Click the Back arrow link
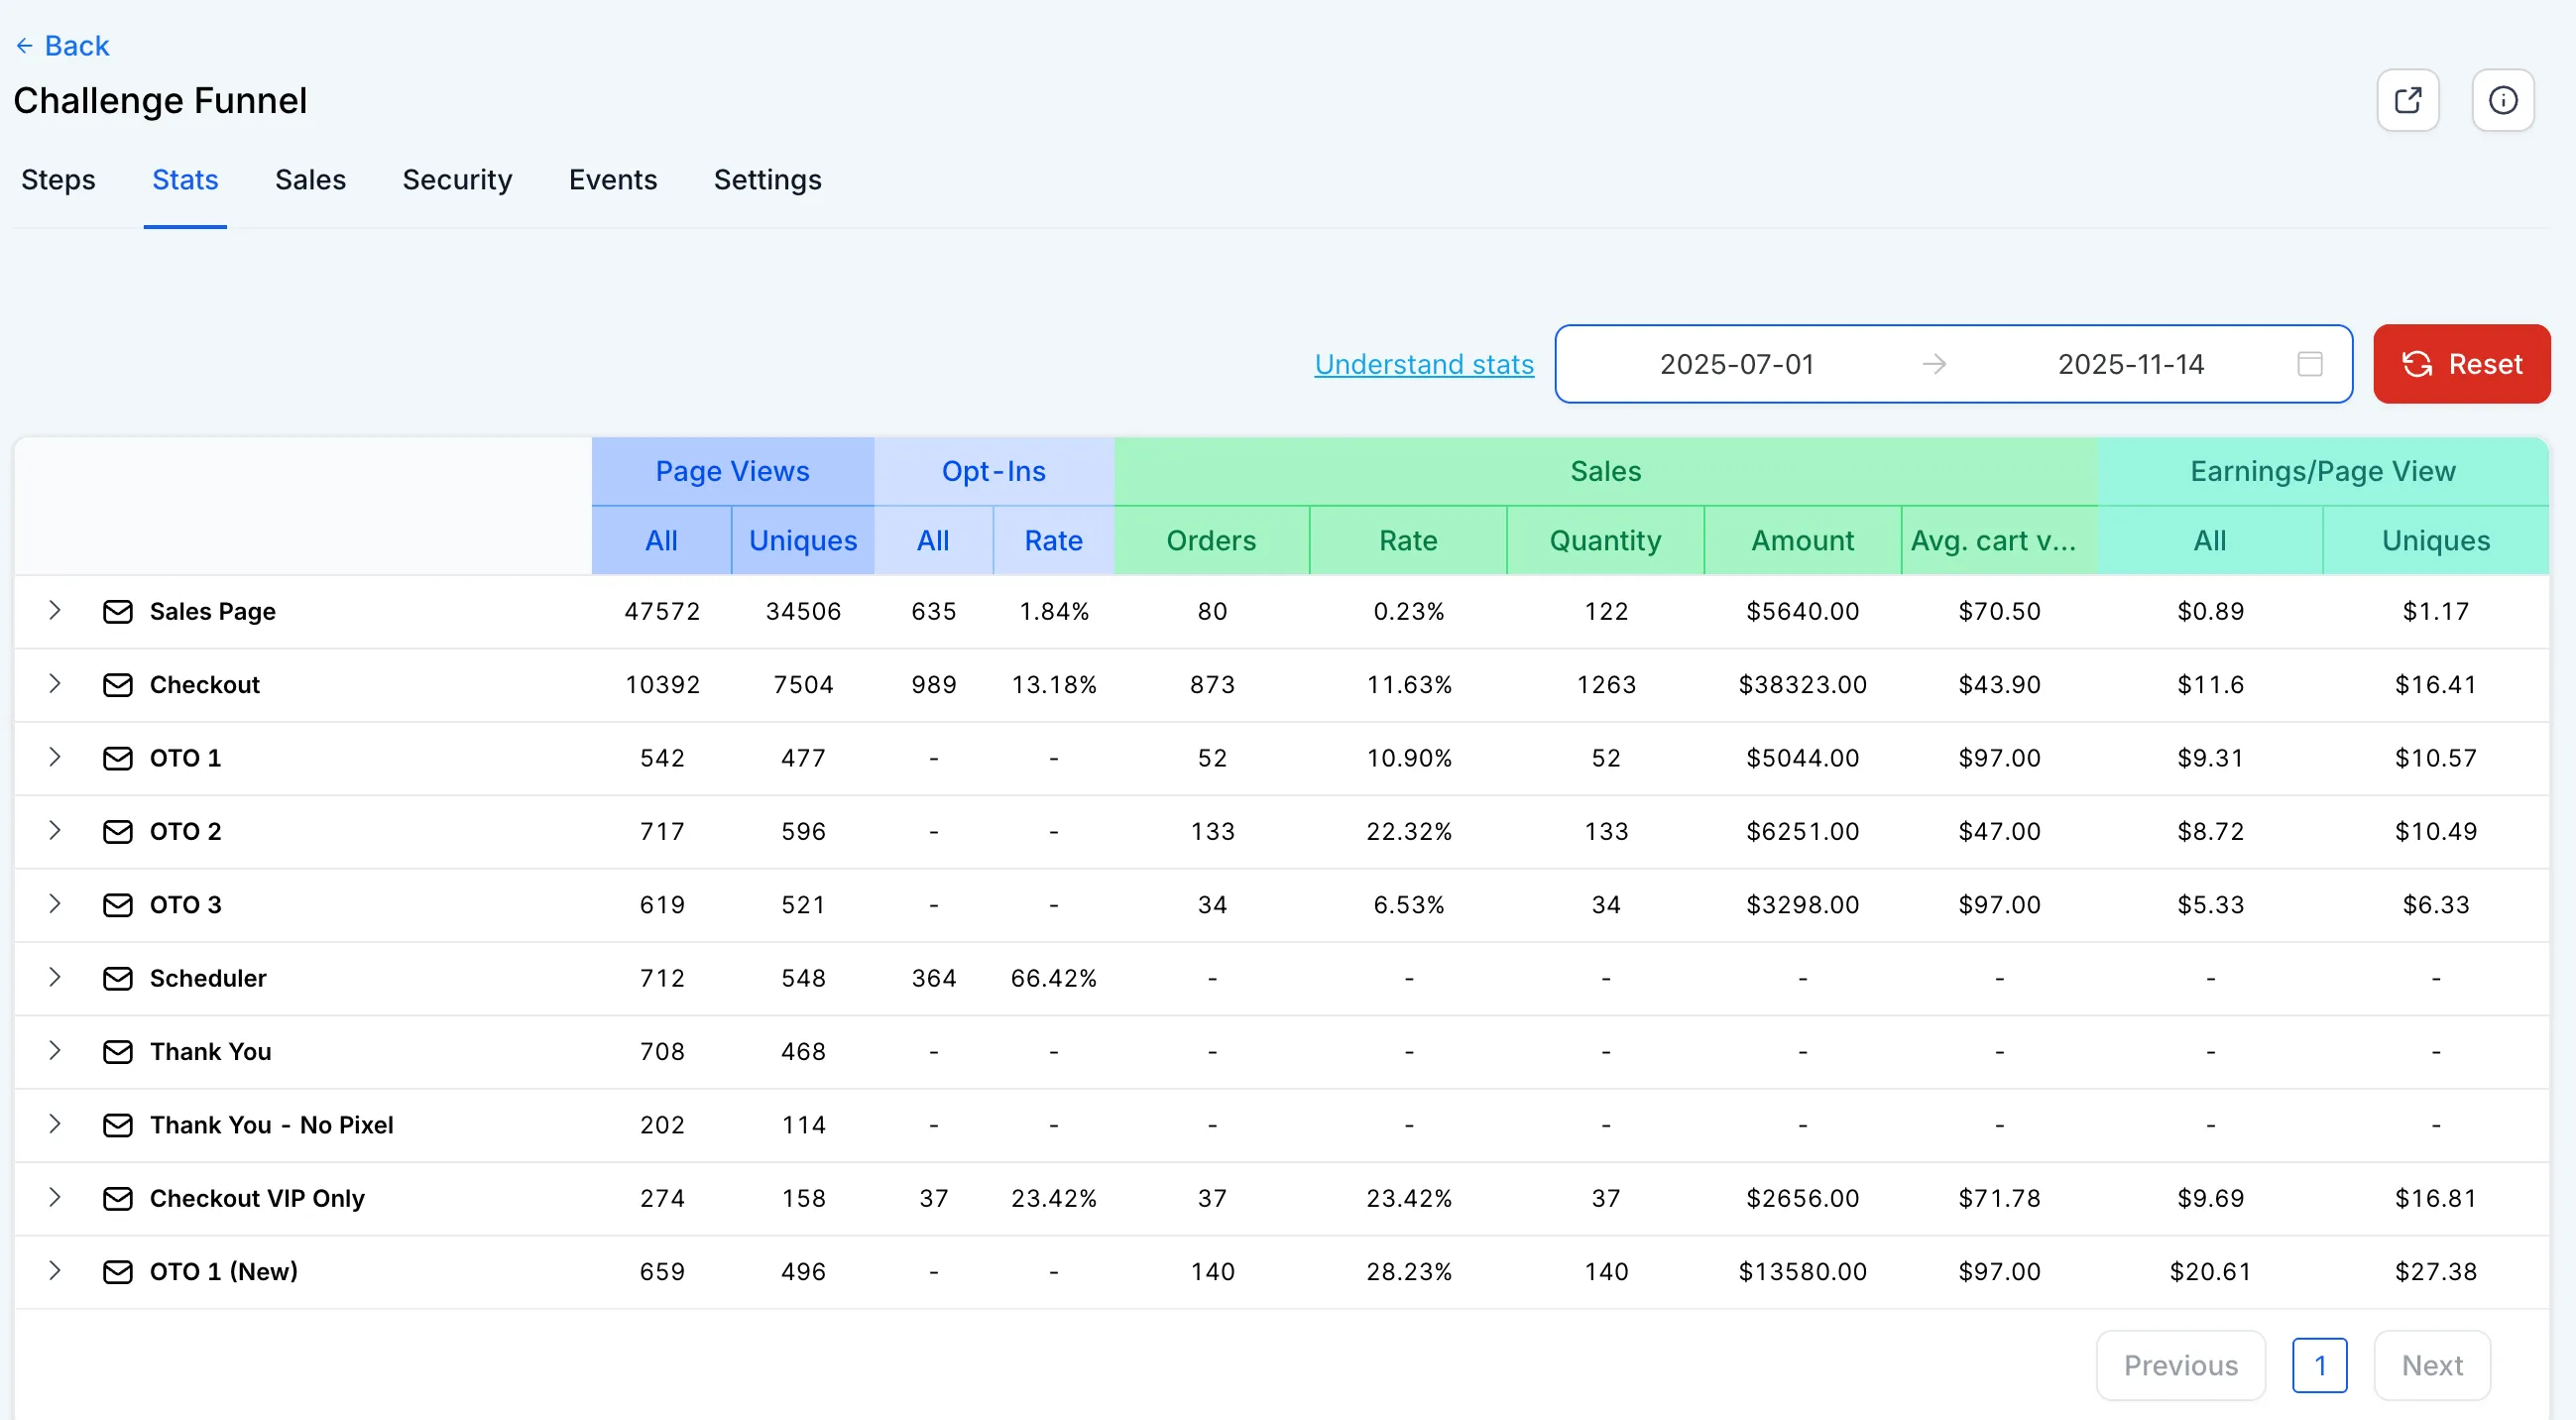This screenshot has height=1420, width=2576. pyautogui.click(x=62, y=46)
